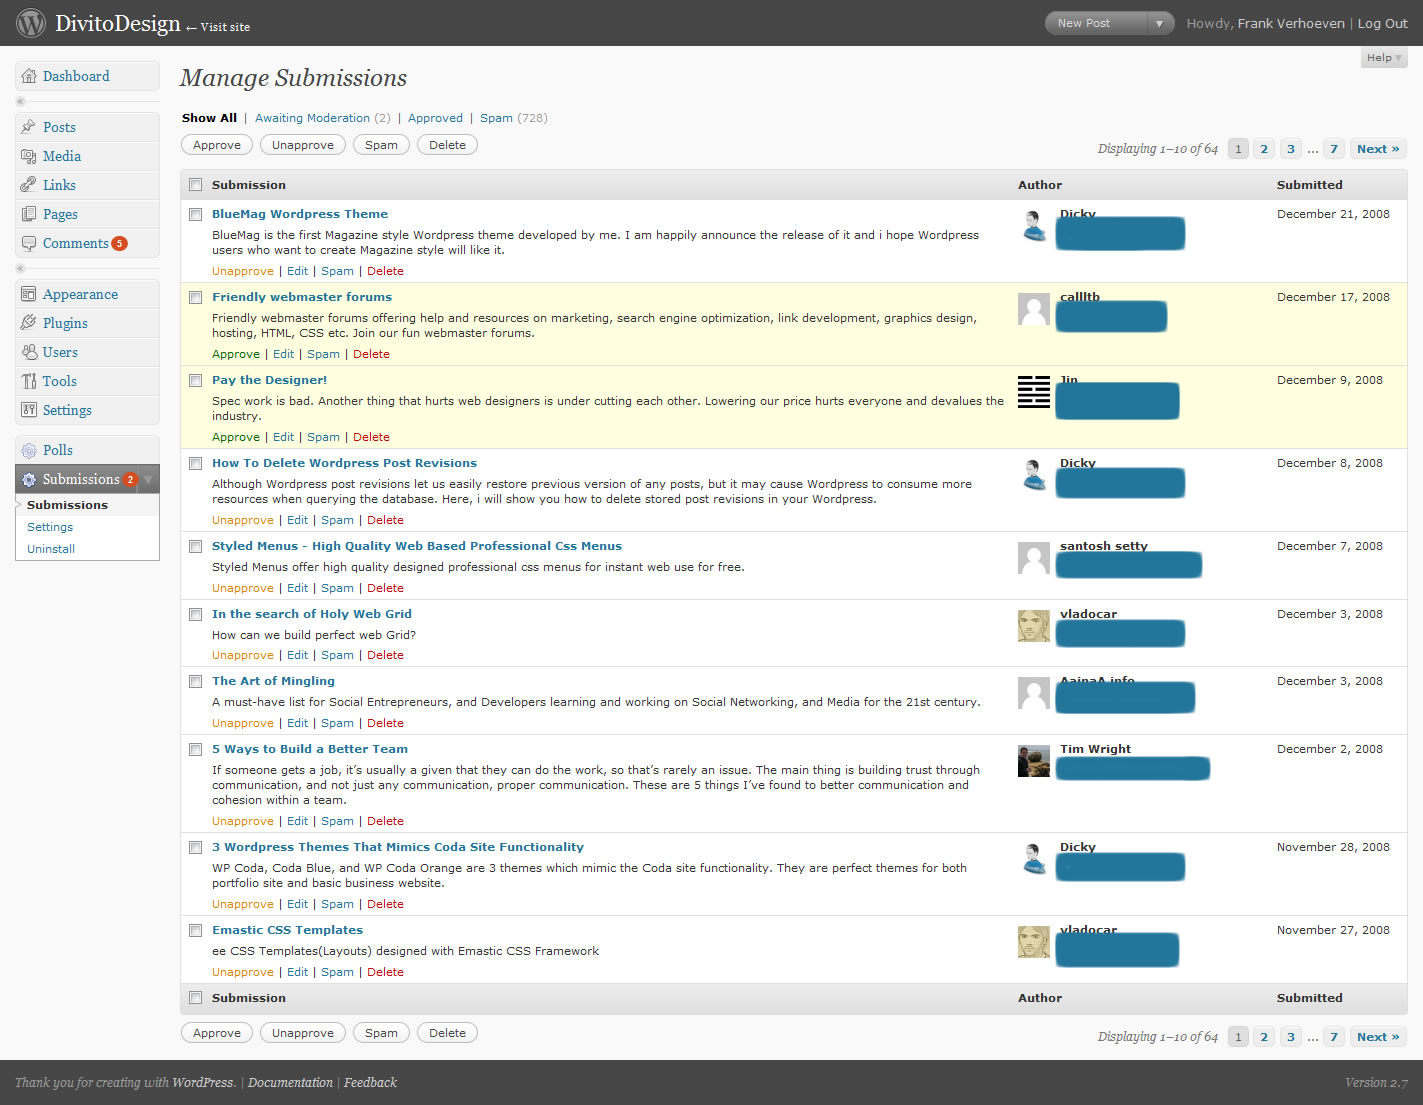Click the Appearance icon in sidebar
1423x1105 pixels.
click(x=29, y=294)
